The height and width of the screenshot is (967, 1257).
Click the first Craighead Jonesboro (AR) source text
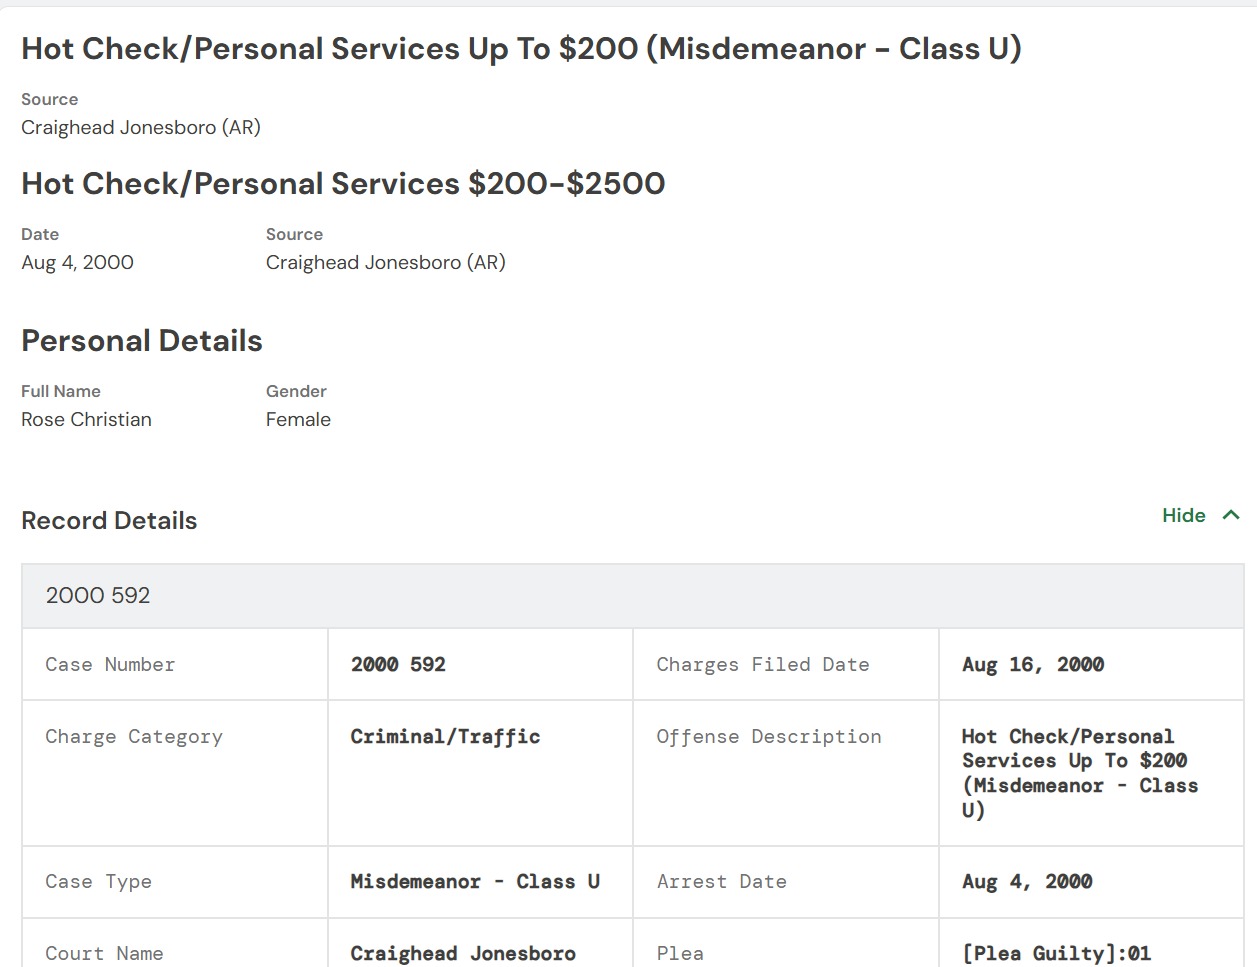tap(141, 128)
